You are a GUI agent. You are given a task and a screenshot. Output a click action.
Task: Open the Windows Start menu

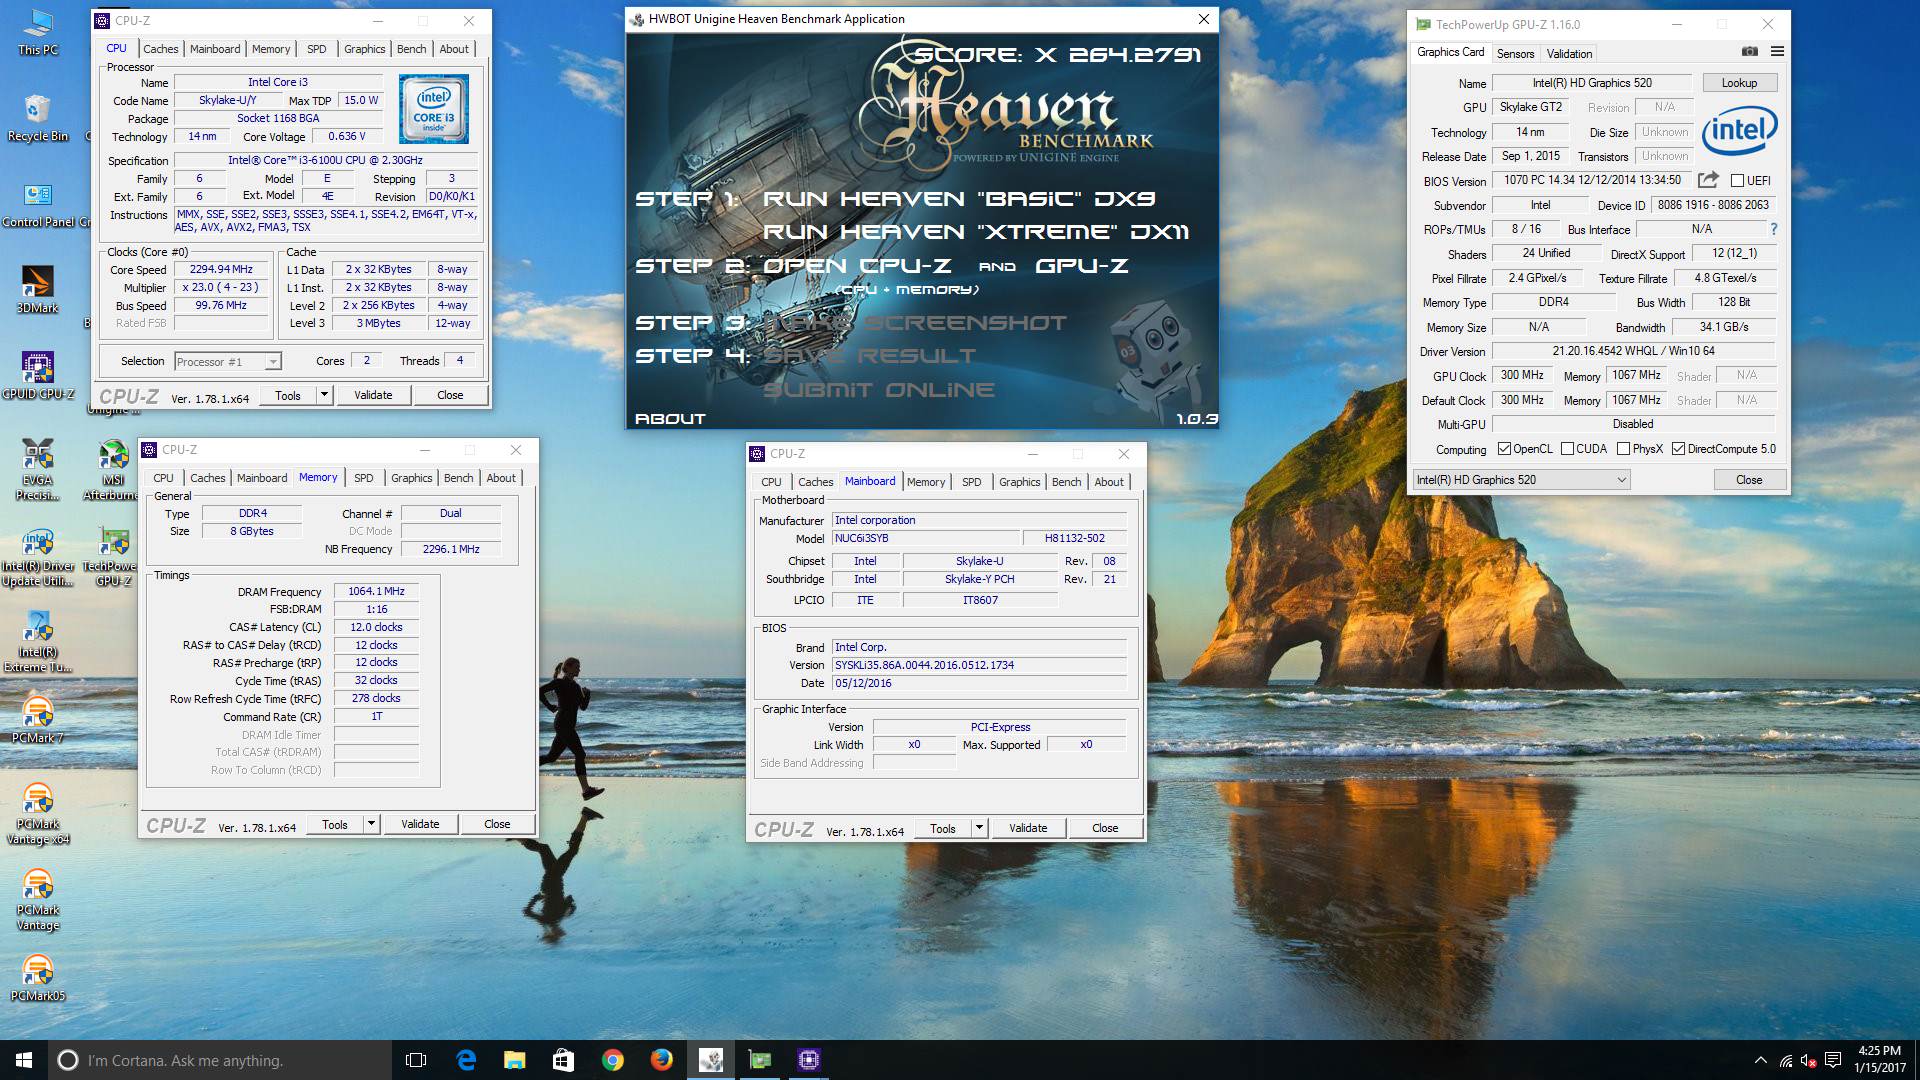coord(24,1060)
